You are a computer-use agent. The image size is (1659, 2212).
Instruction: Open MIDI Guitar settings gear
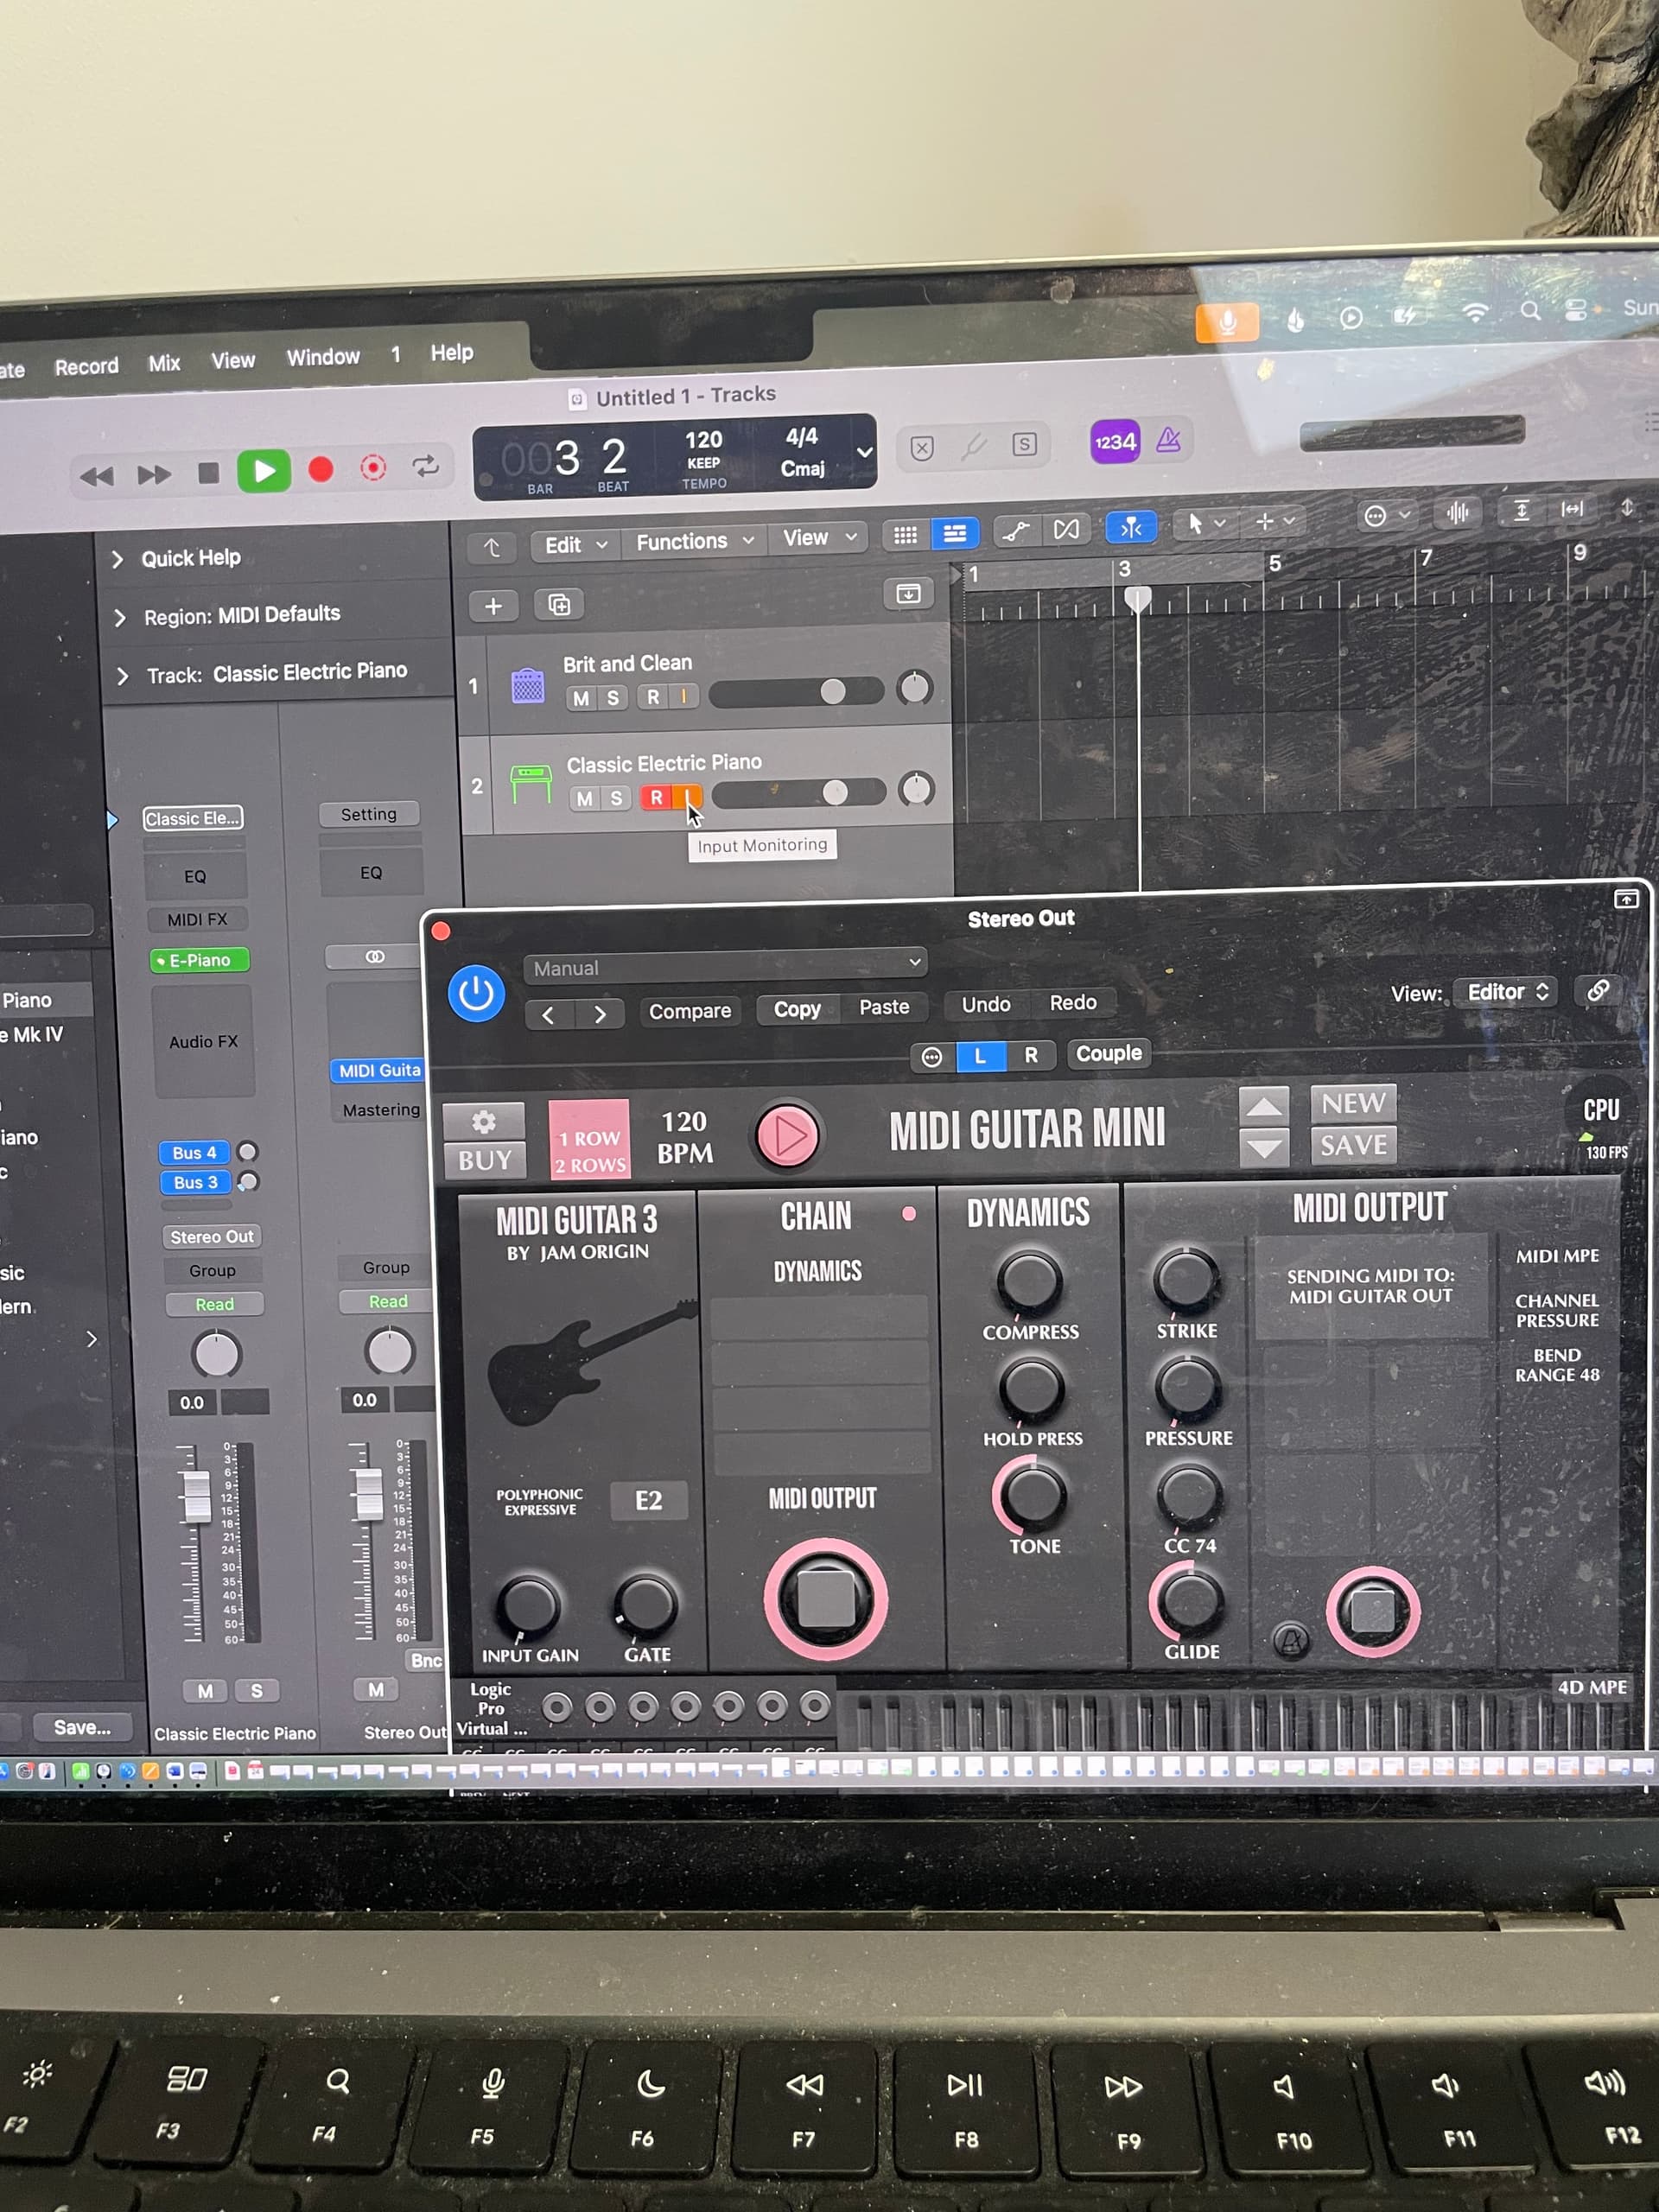tap(484, 1122)
